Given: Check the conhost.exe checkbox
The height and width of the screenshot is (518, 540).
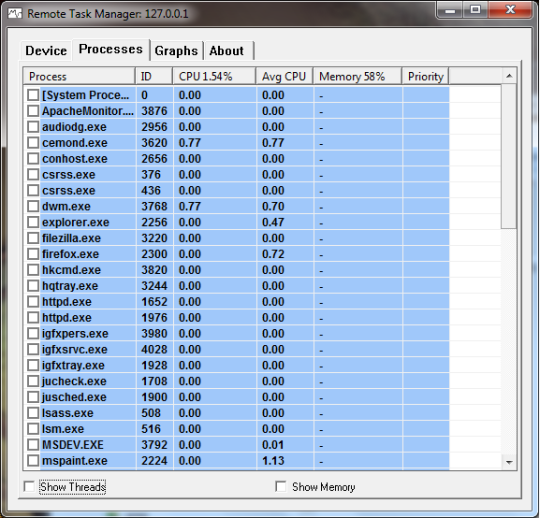Looking at the screenshot, I should coord(33,158).
